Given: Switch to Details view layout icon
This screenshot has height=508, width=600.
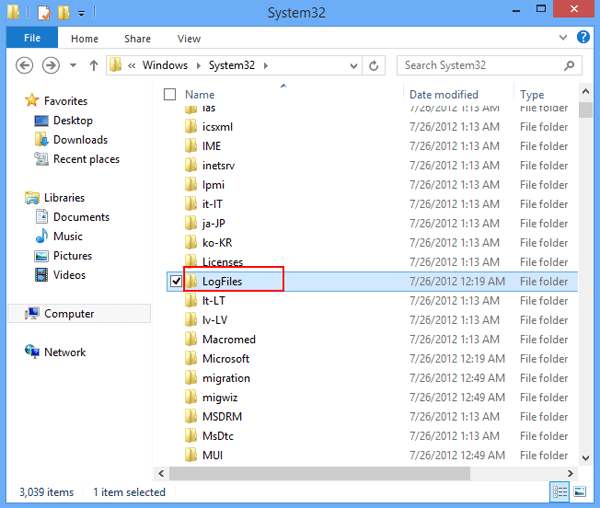Looking at the screenshot, I should (x=559, y=492).
